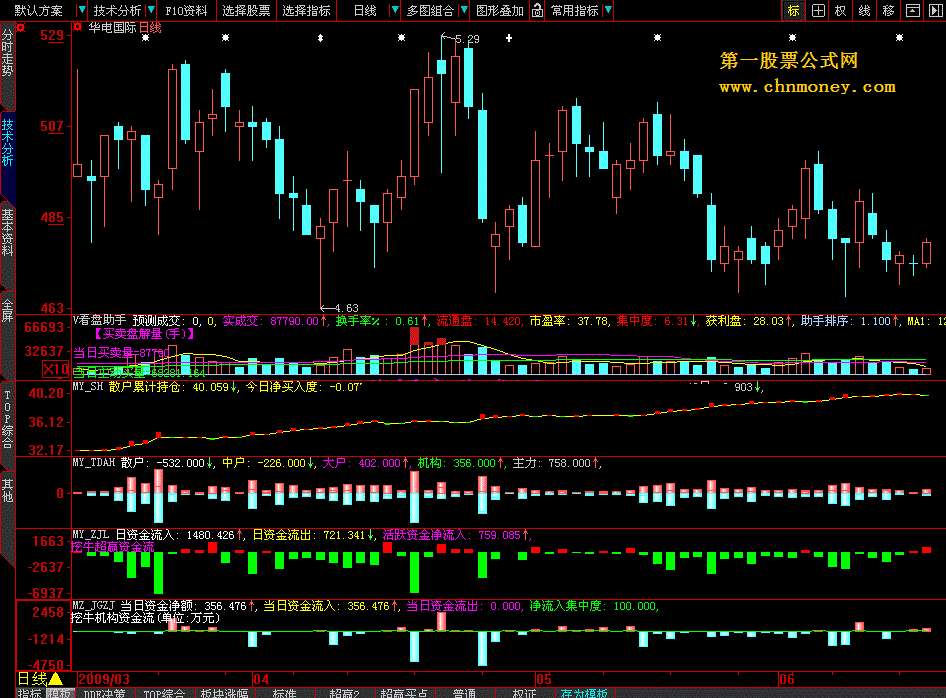Click the 图形叠加 overlay button
This screenshot has height=698, width=946.
(500, 11)
